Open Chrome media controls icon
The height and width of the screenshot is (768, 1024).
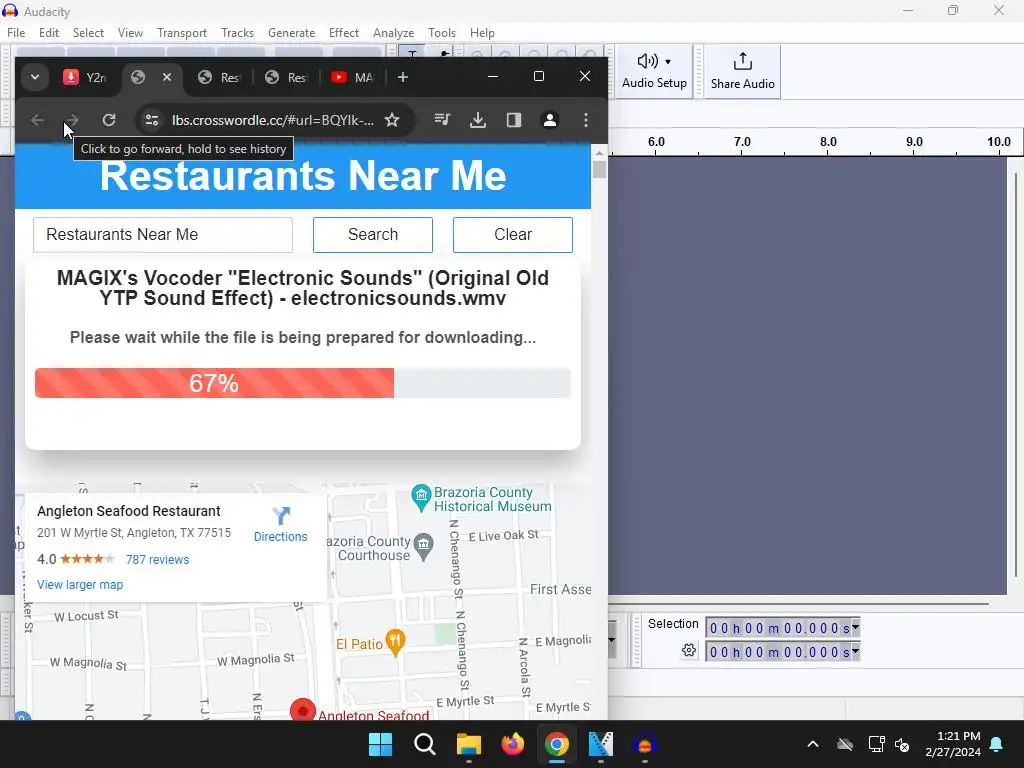pos(442,120)
